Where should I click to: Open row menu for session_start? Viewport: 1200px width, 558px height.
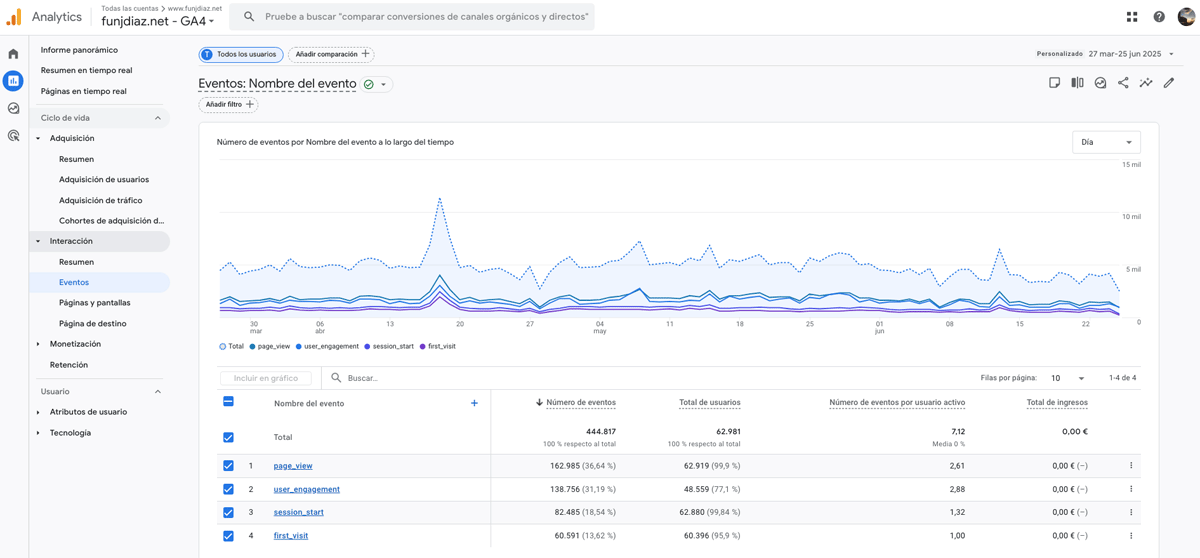1131,512
